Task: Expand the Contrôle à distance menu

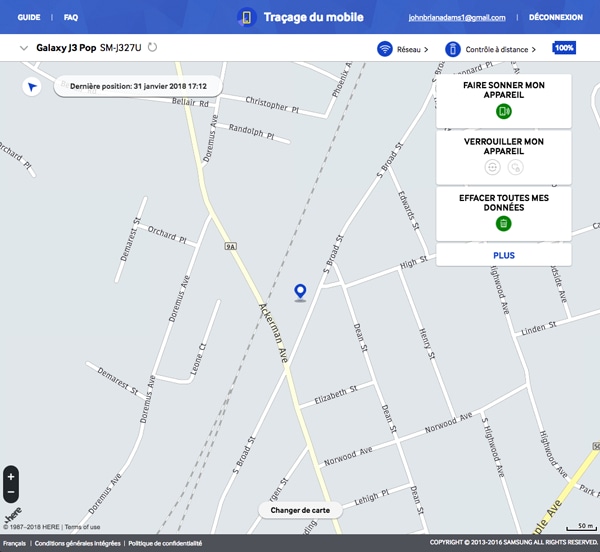Action: (501, 50)
